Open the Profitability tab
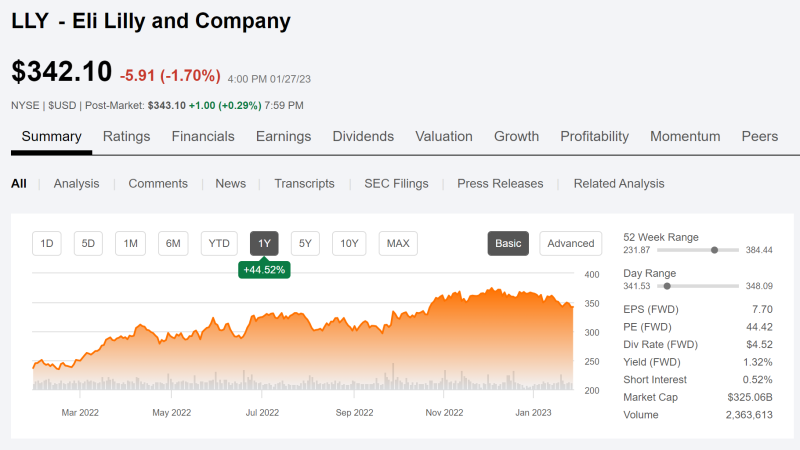The image size is (800, 450). [594, 137]
